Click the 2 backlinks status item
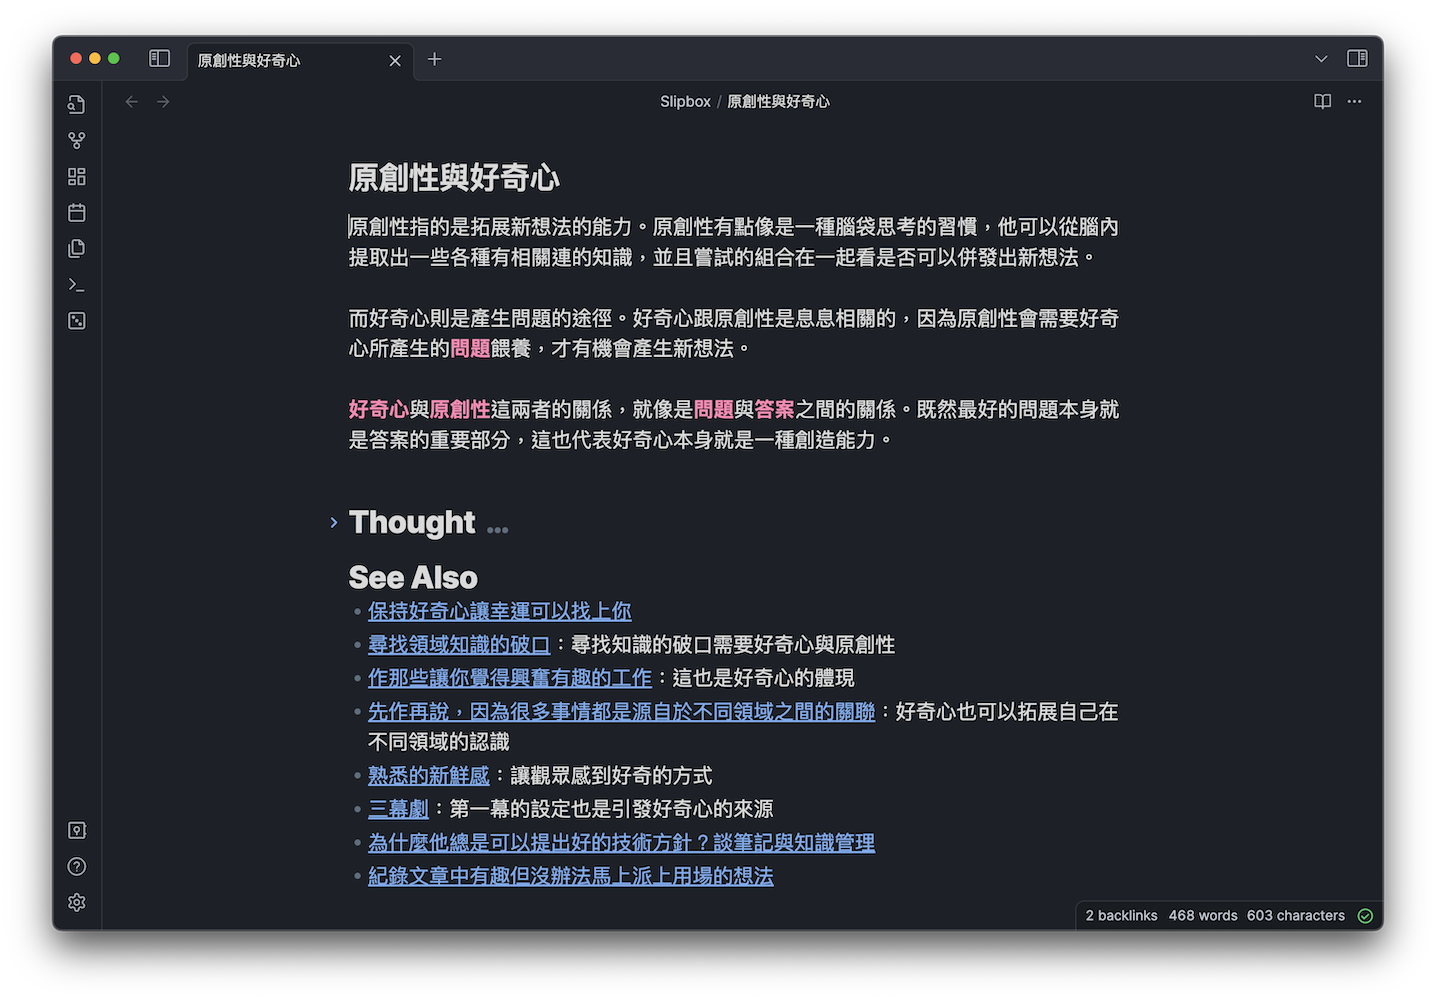The image size is (1436, 1000). 1121,915
